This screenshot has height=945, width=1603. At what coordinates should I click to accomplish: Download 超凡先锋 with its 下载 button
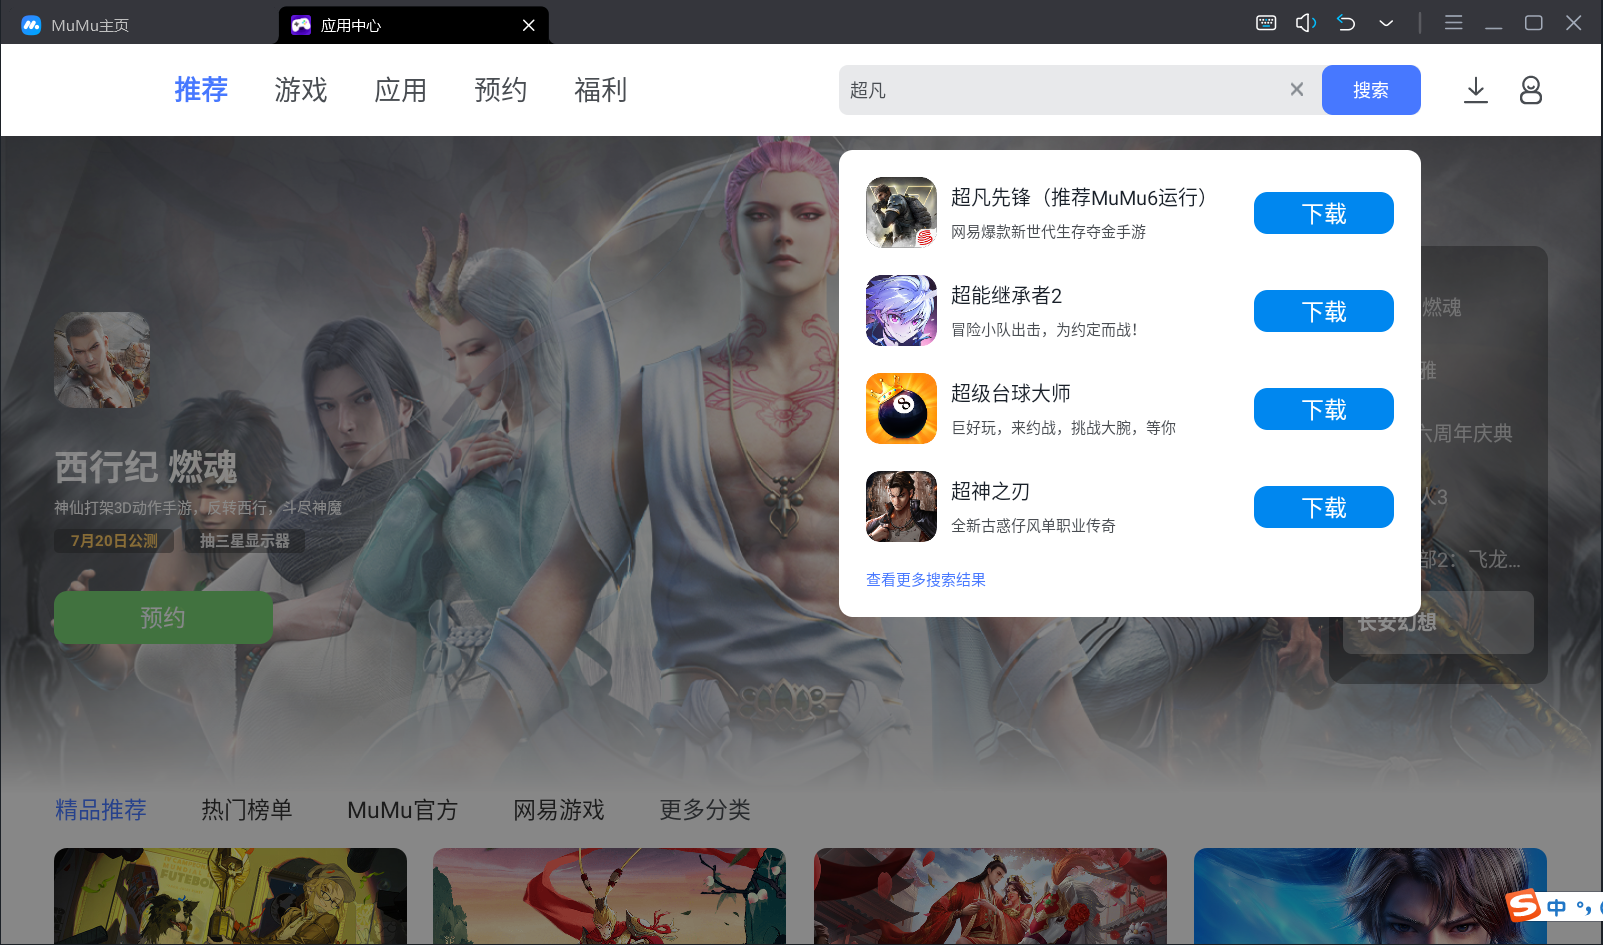click(x=1324, y=213)
